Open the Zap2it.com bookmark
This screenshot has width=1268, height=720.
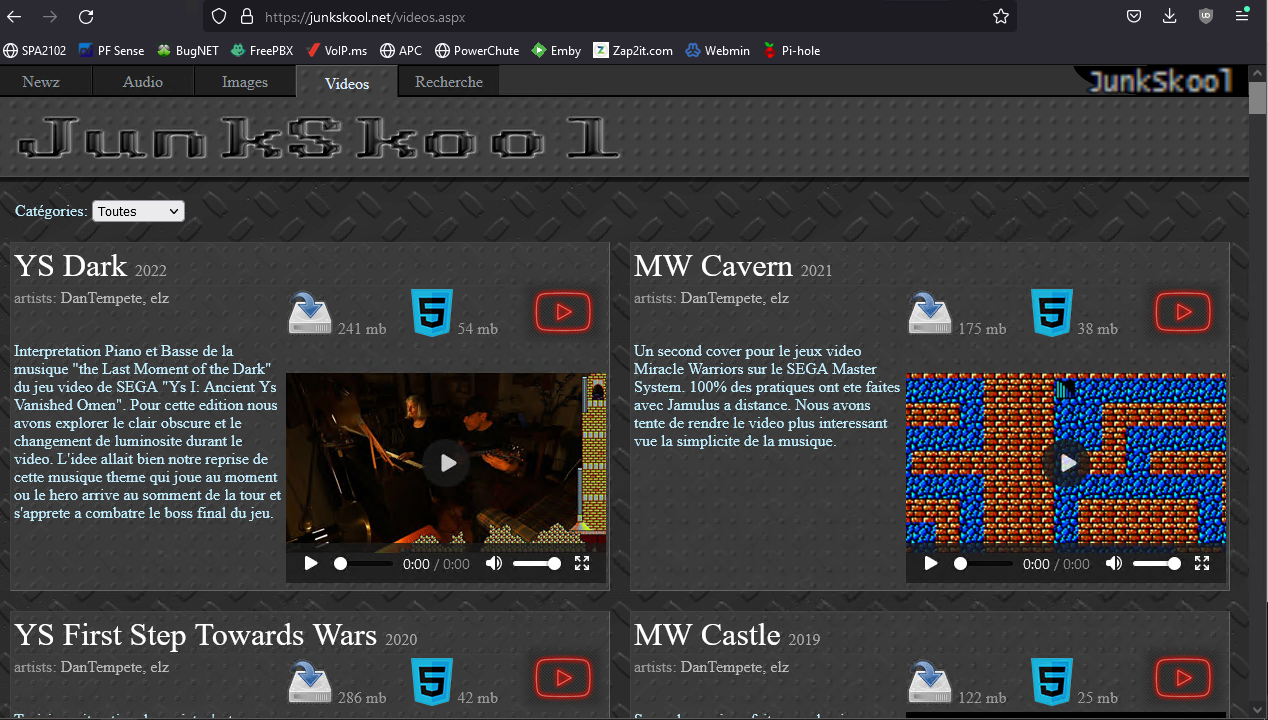point(634,50)
